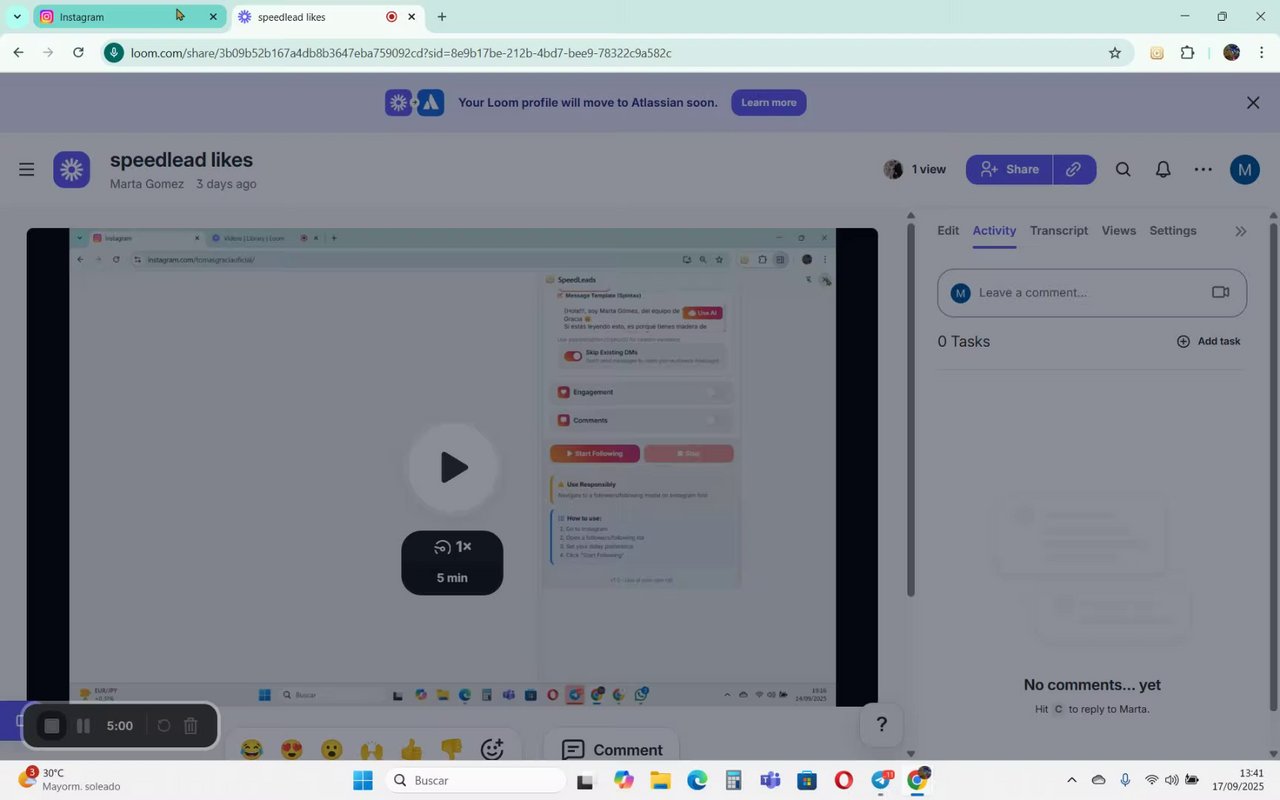The width and height of the screenshot is (1280, 800).
Task: Expand the Chrome tab search dropdown
Action: pyautogui.click(x=17, y=17)
